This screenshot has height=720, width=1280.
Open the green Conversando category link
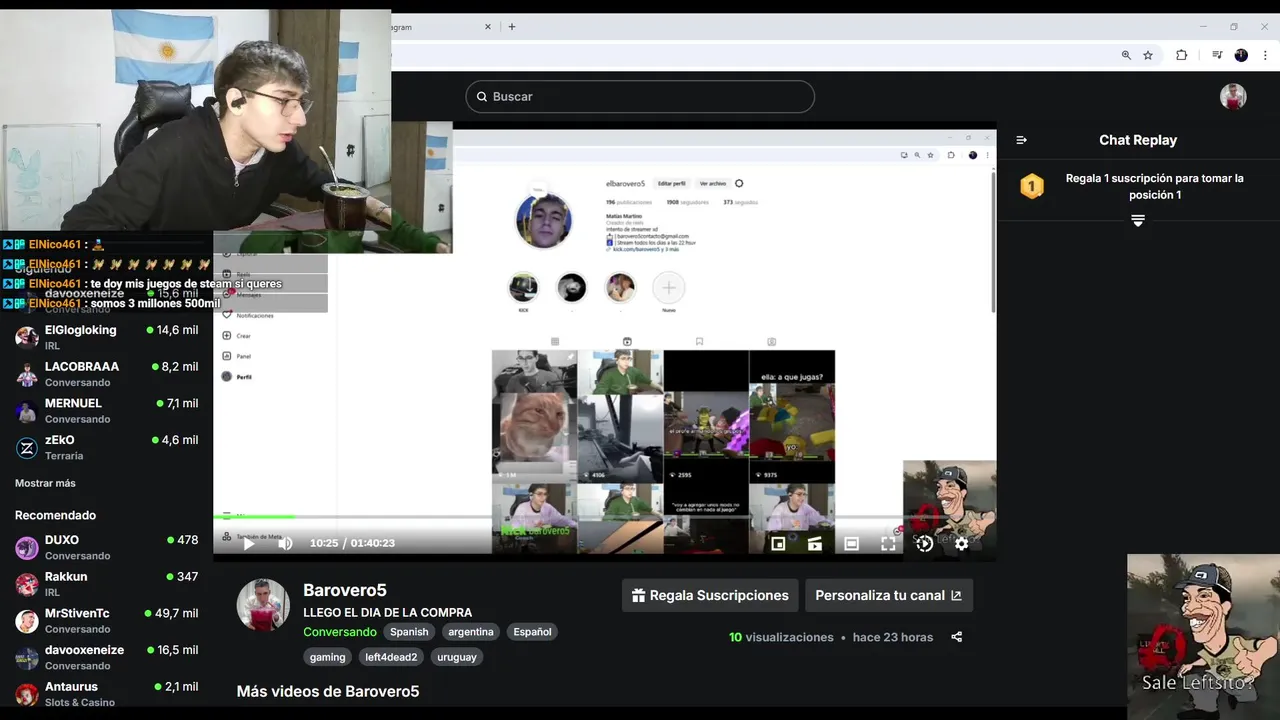(x=340, y=632)
